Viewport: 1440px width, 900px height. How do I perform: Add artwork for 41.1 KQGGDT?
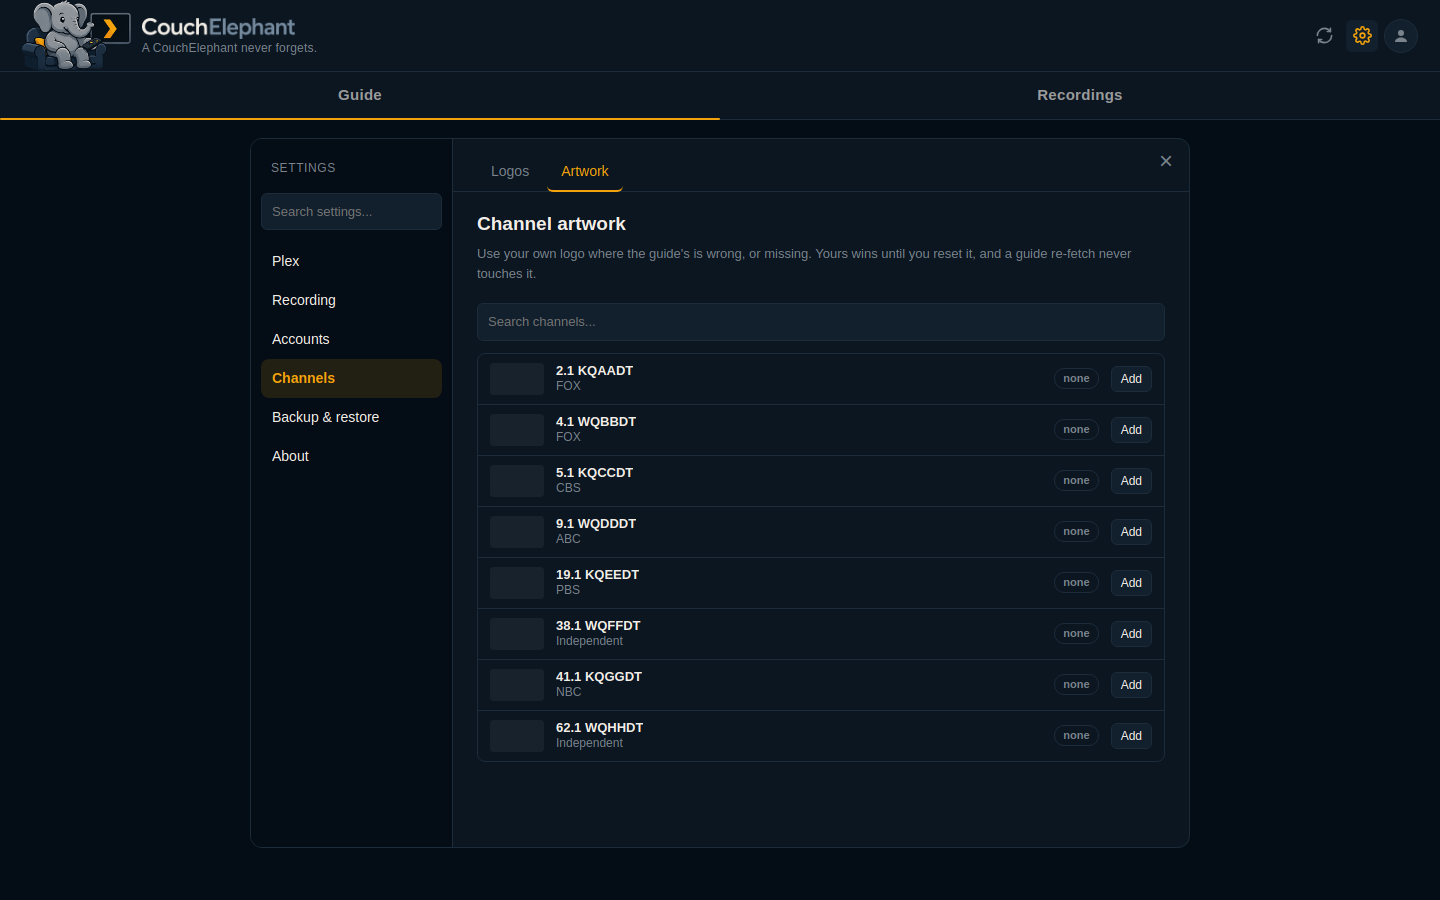(x=1131, y=685)
